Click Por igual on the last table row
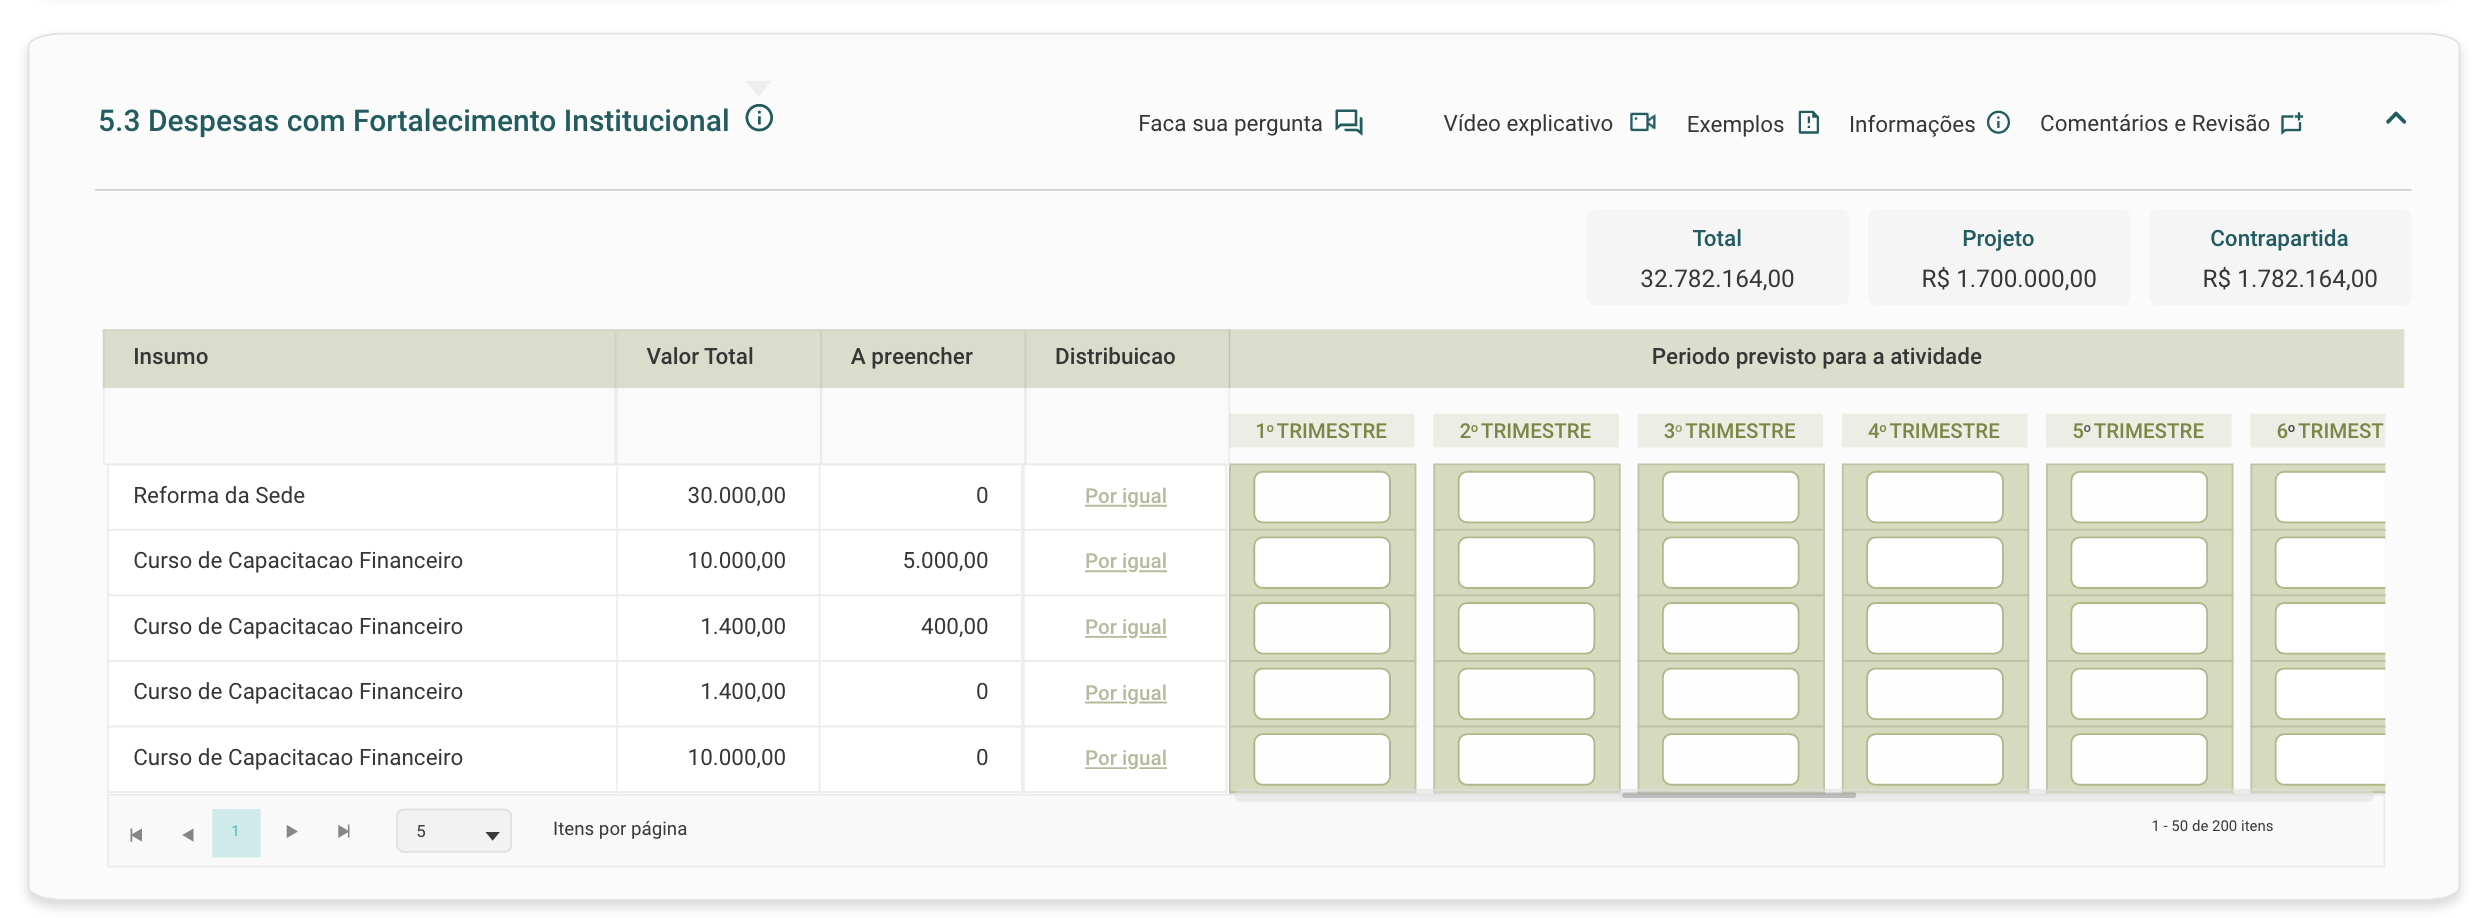 coord(1125,758)
